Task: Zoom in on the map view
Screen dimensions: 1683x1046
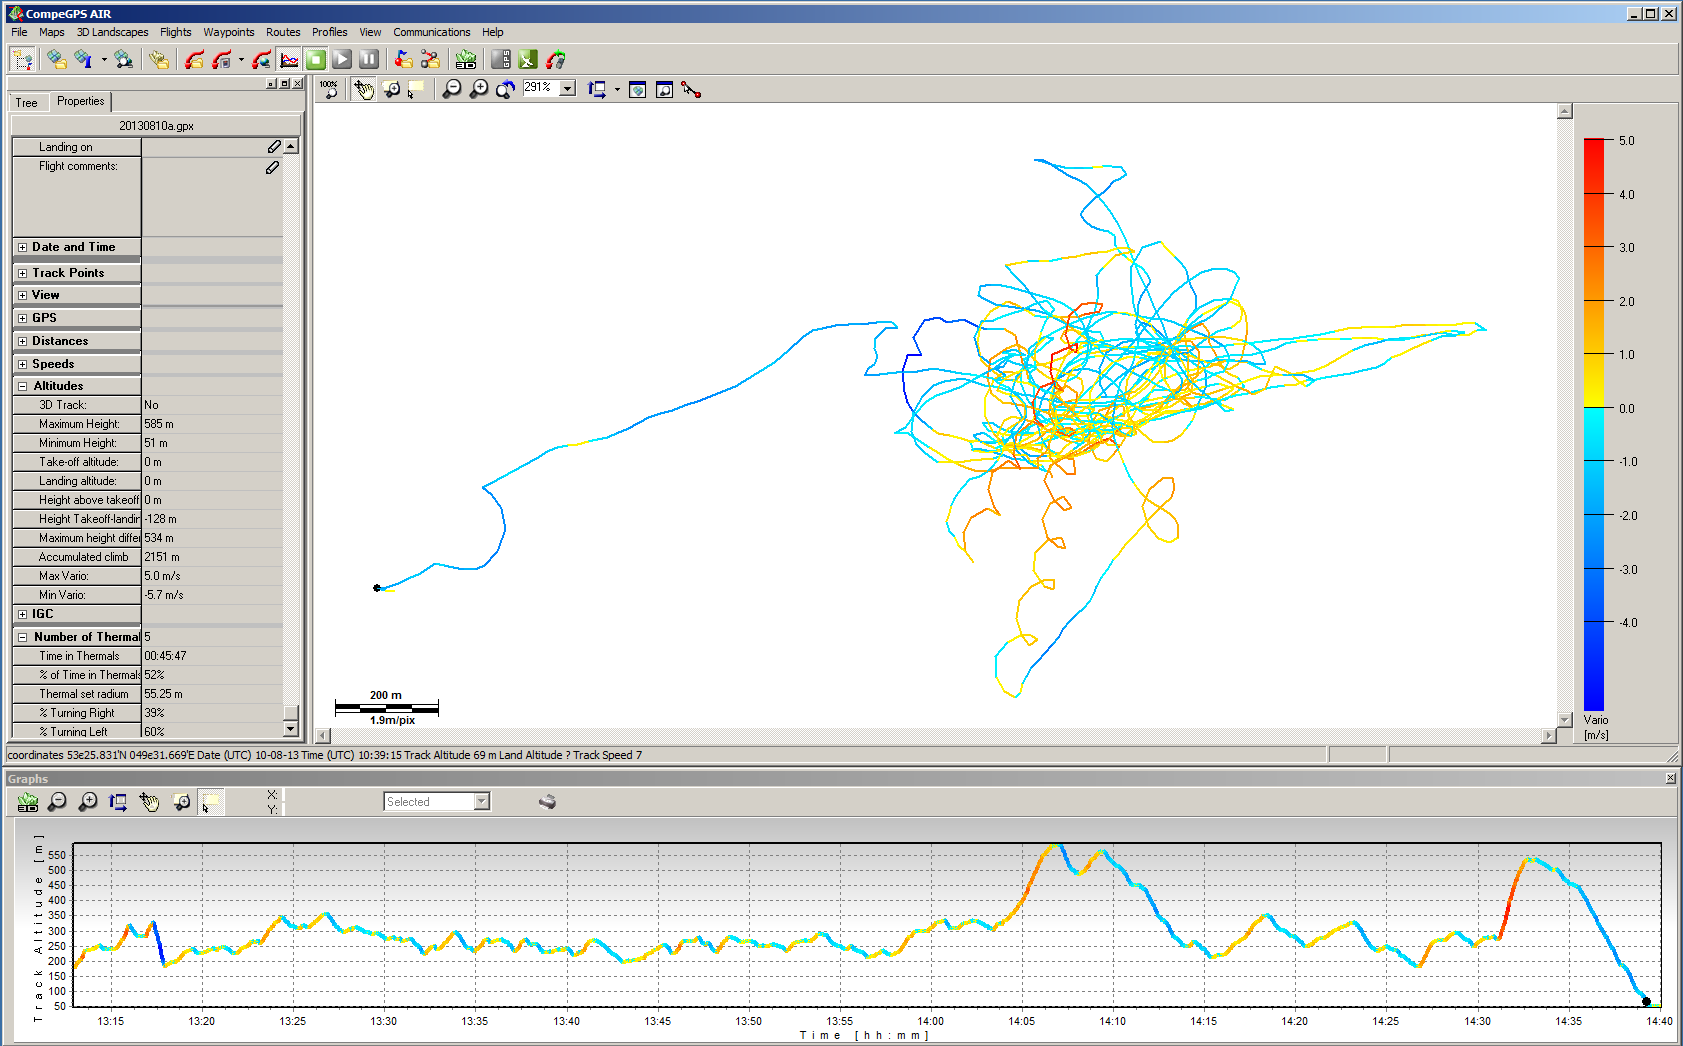Action: pyautogui.click(x=479, y=90)
